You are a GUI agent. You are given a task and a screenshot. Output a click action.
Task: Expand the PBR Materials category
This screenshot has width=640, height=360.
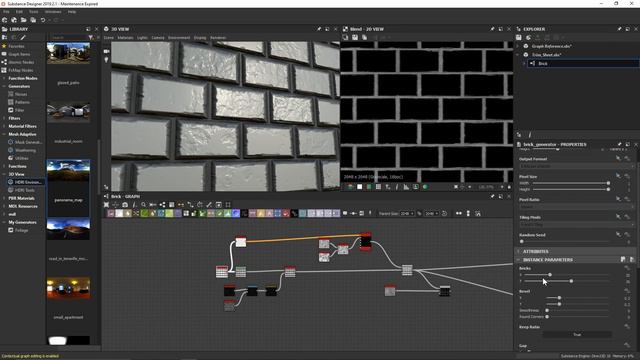coord(4,198)
